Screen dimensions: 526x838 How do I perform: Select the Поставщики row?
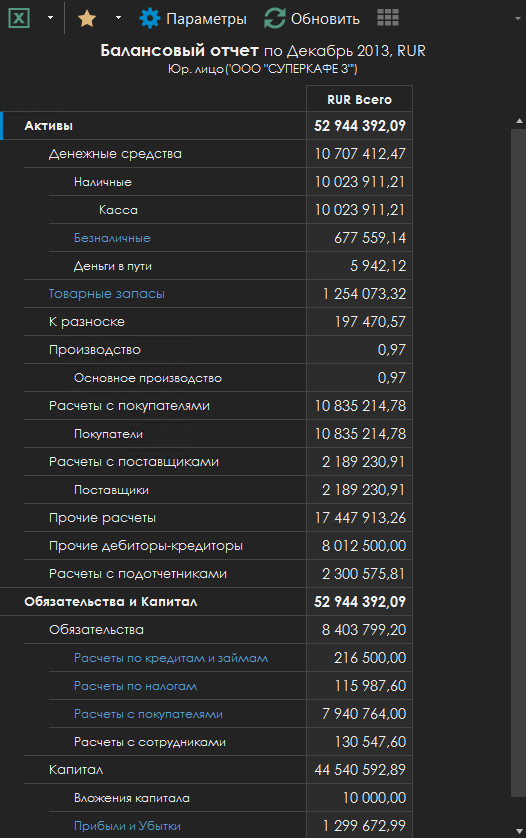[230, 490]
